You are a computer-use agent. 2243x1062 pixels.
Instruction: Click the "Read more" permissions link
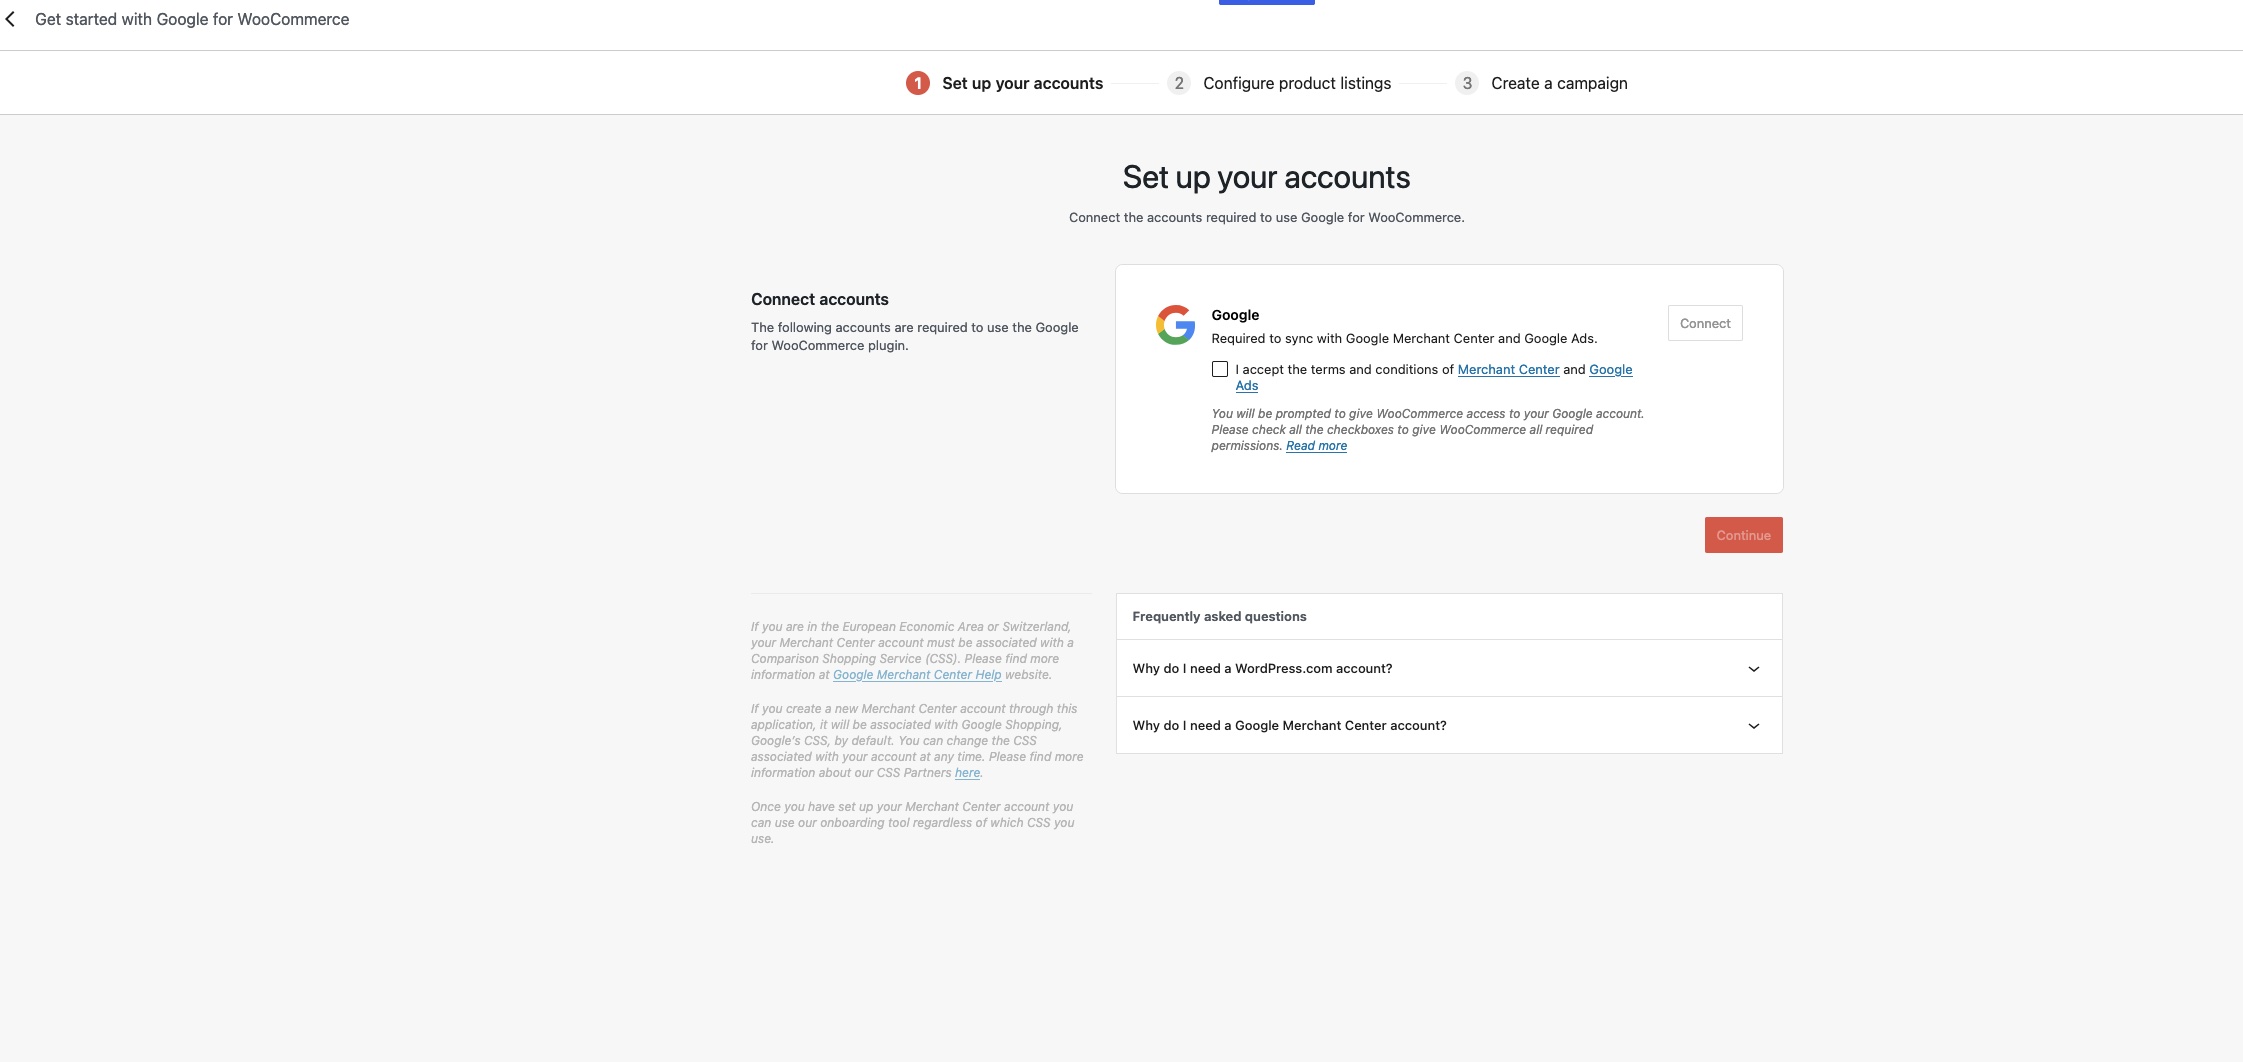click(x=1316, y=445)
